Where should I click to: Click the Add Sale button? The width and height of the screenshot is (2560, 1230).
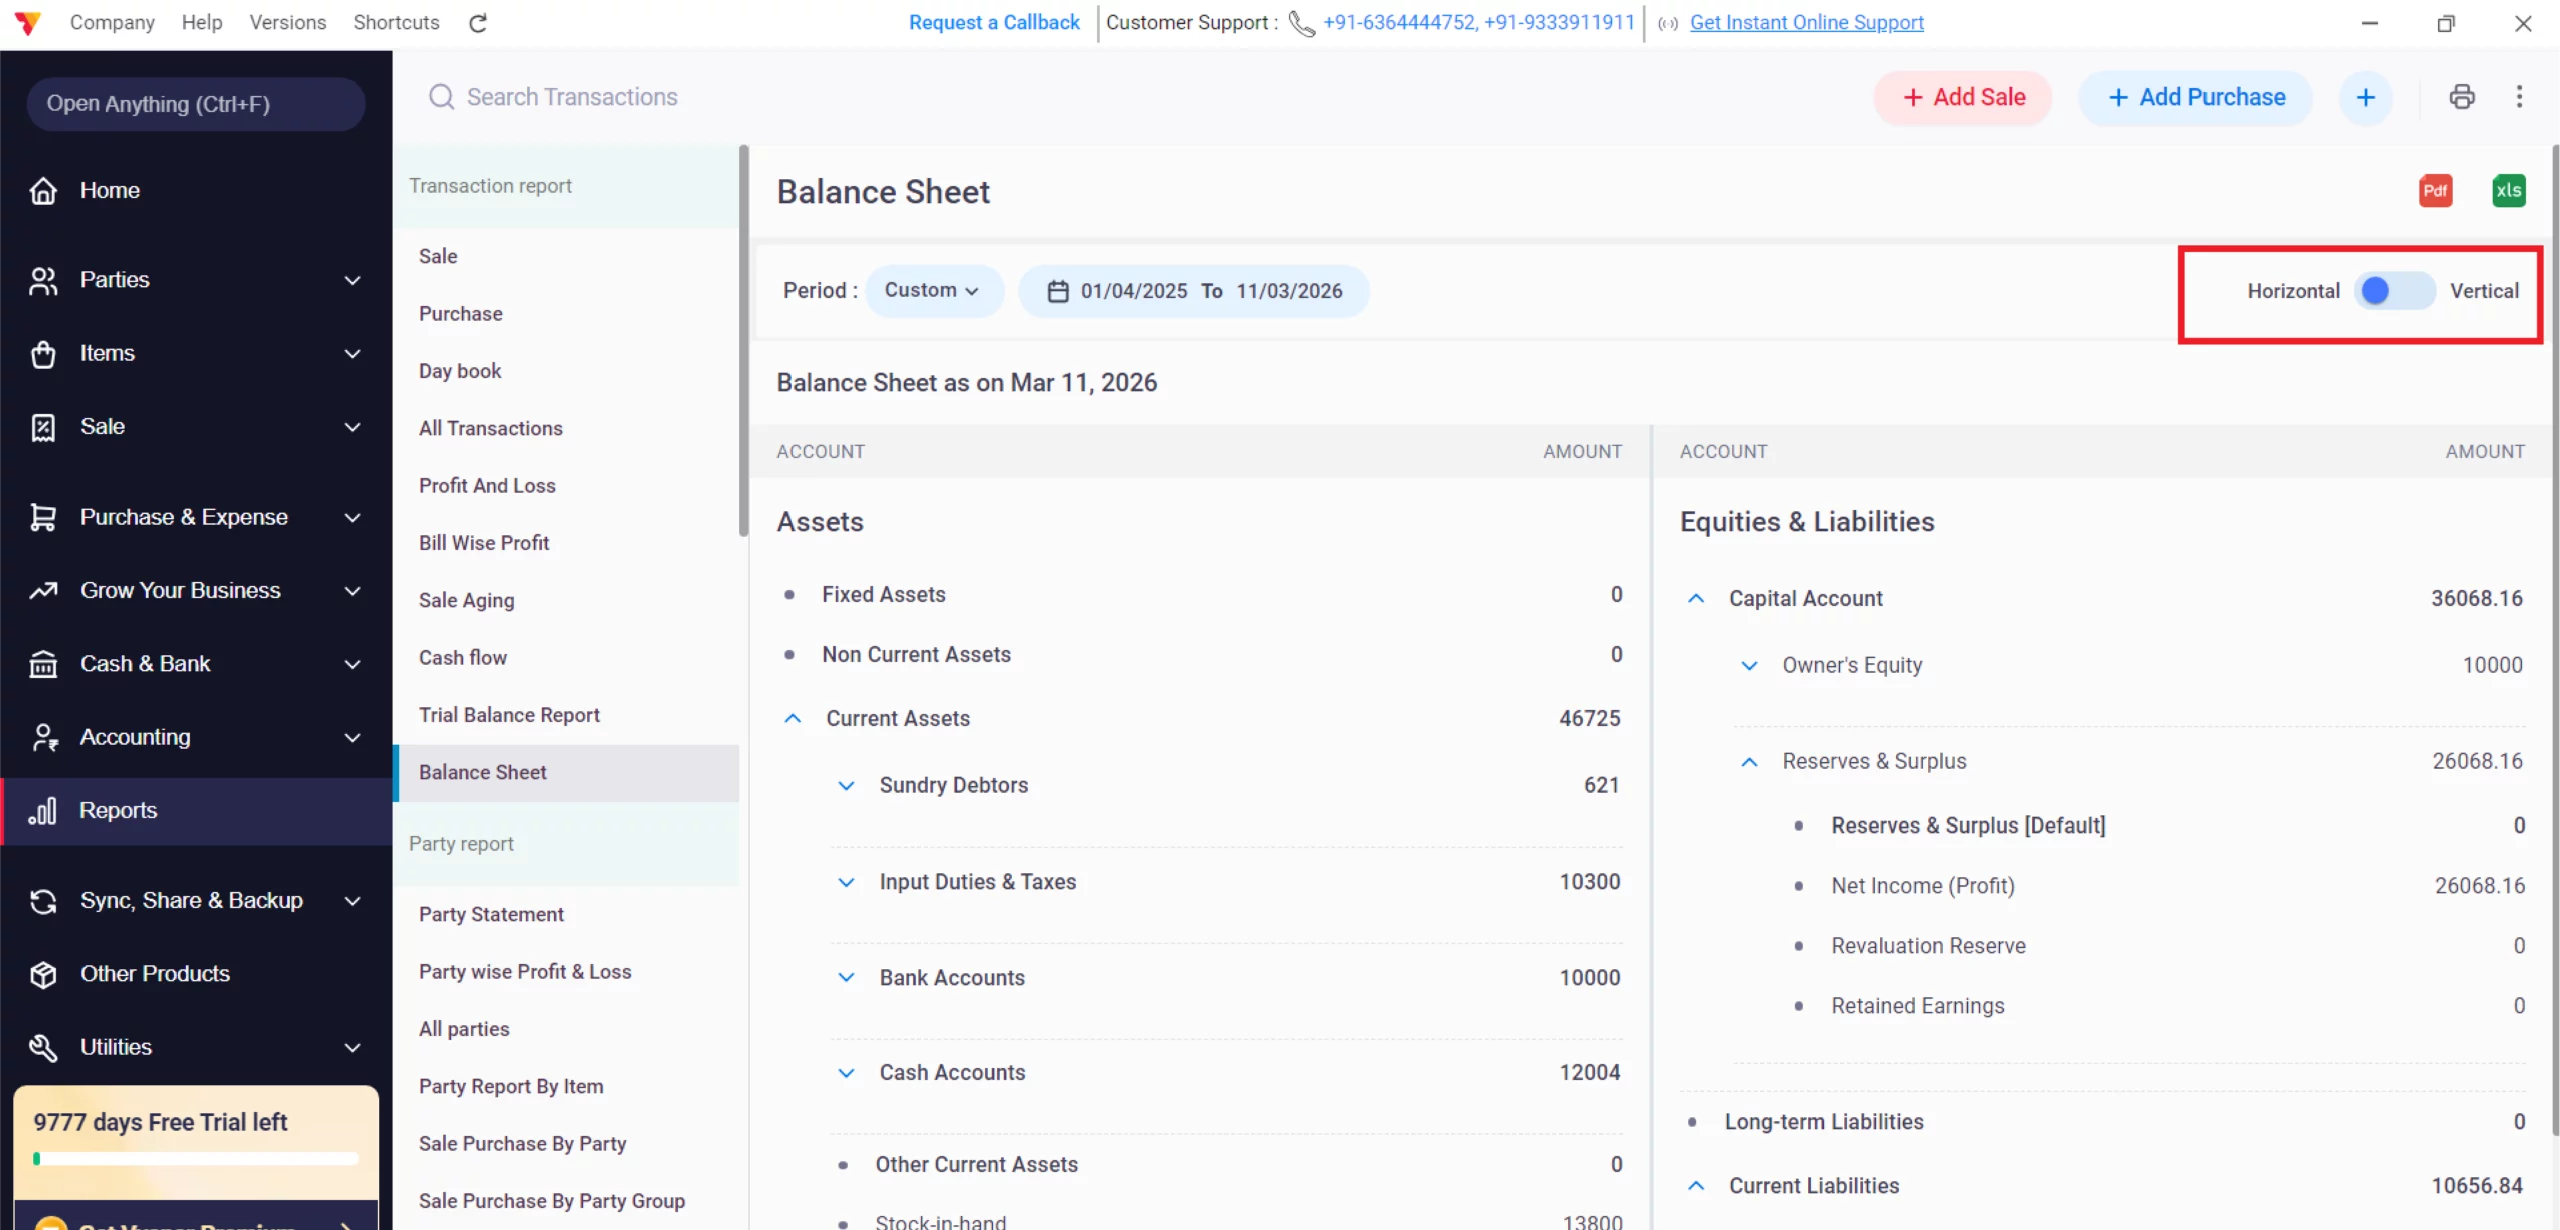click(x=1963, y=97)
